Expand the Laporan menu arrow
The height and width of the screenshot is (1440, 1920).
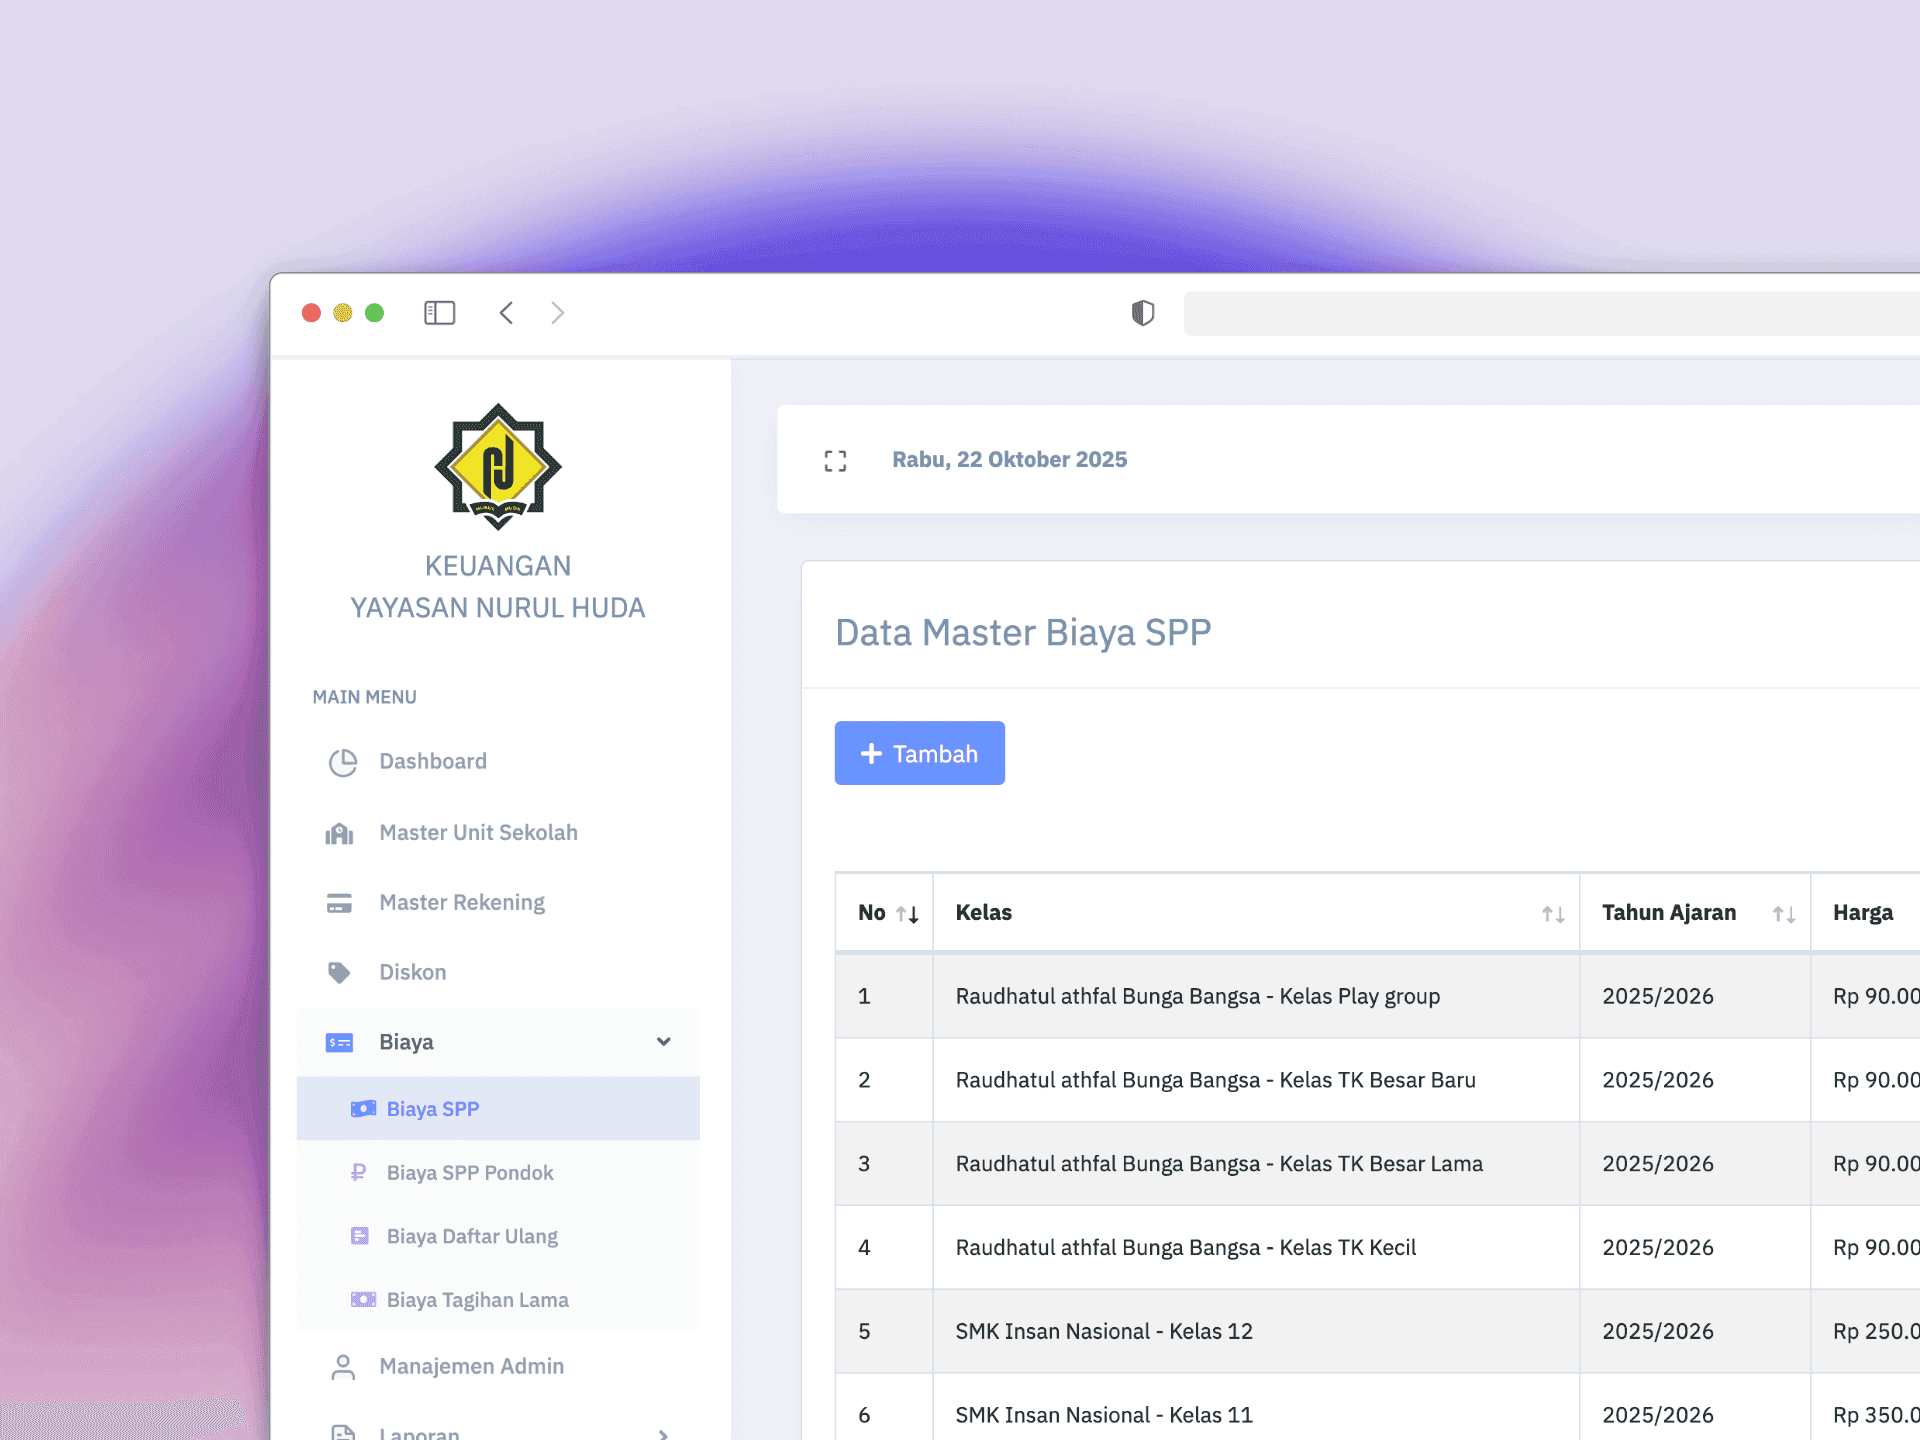pyautogui.click(x=664, y=1434)
